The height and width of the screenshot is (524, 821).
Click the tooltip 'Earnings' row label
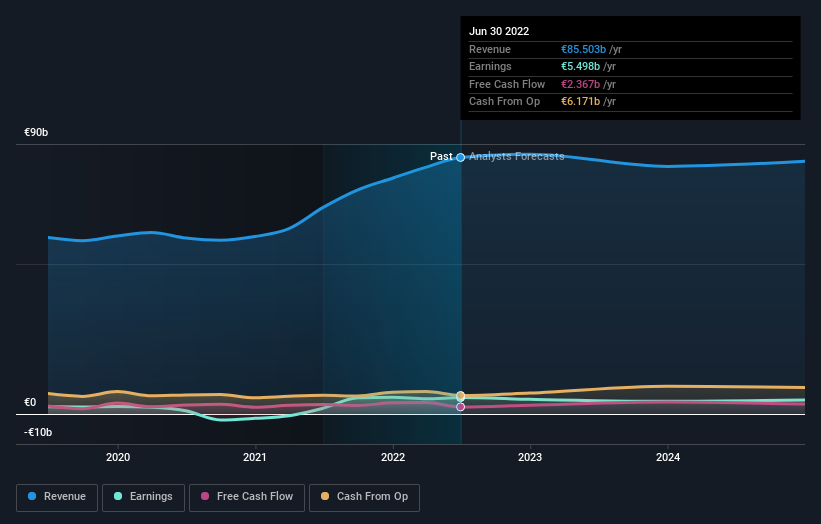pos(490,66)
